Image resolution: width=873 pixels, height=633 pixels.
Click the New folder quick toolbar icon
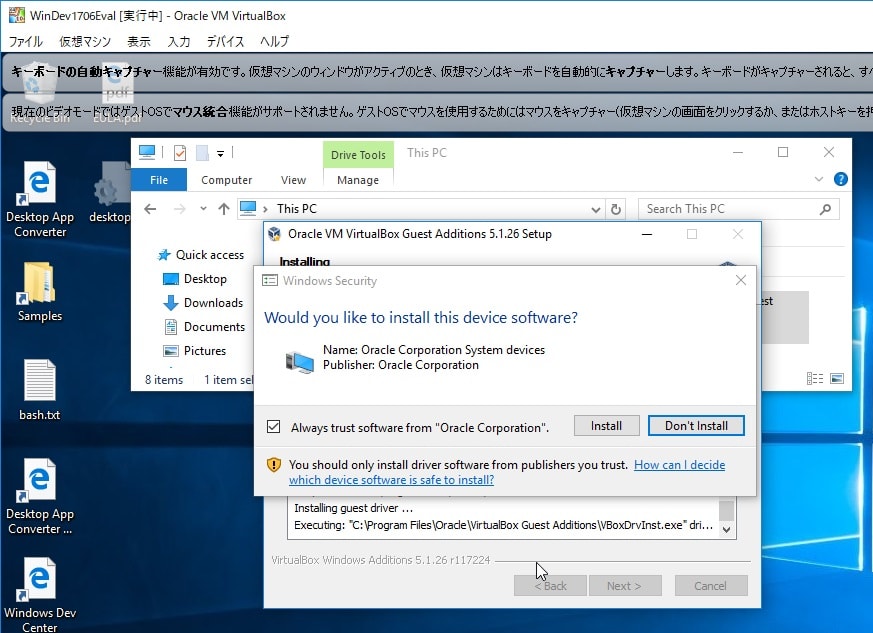(x=202, y=153)
